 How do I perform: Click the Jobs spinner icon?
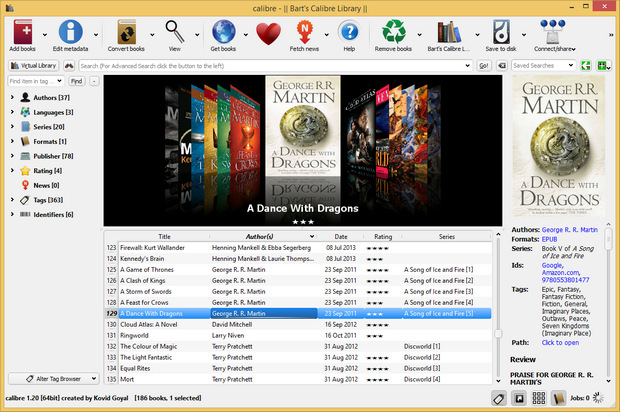pyautogui.click(x=598, y=398)
